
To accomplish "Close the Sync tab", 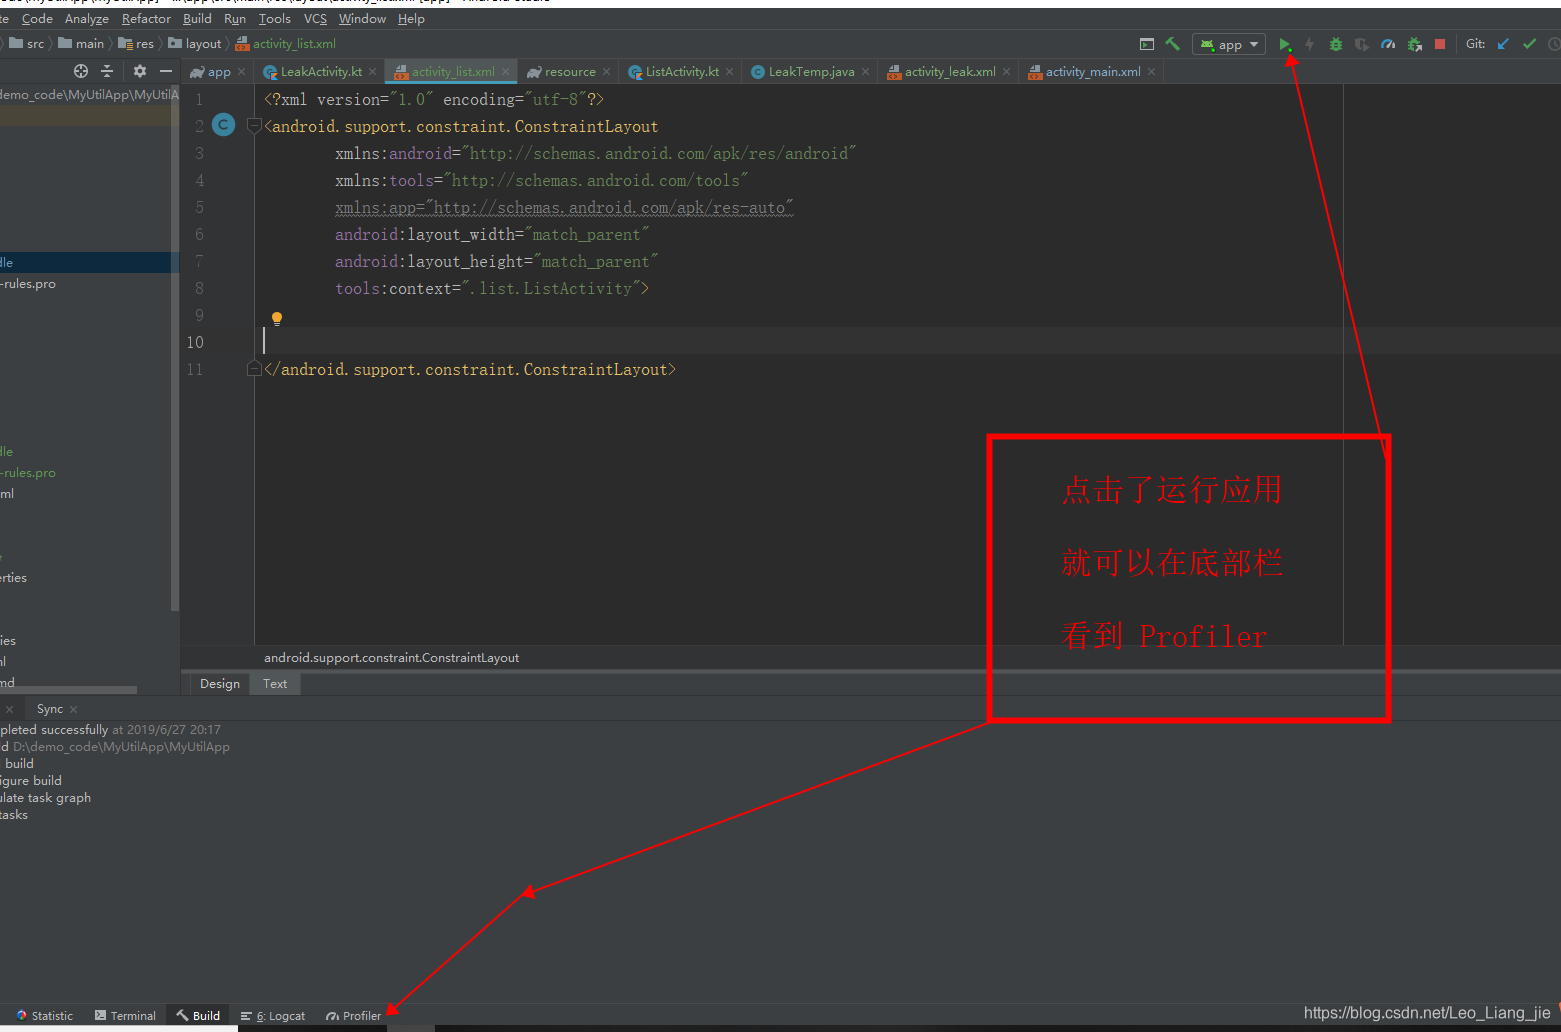I will (74, 709).
